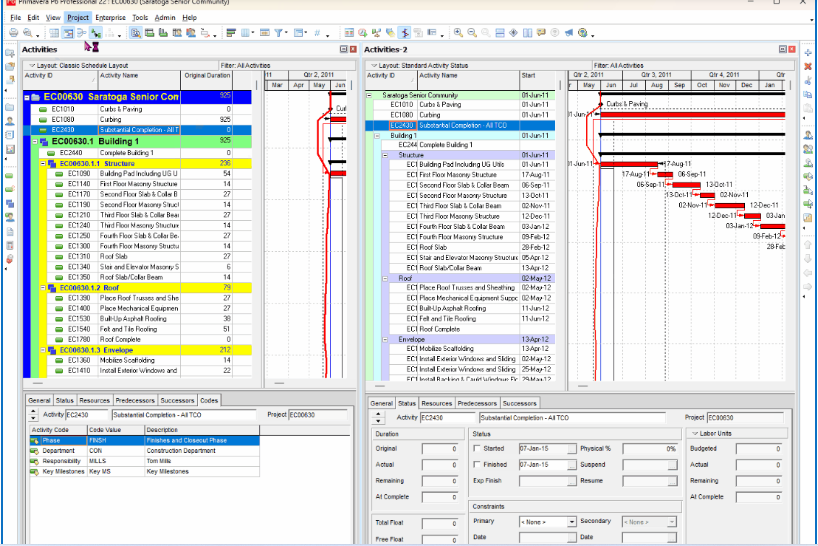
Task: Select the Gantt Chart view icon
Action: (x=68, y=33)
